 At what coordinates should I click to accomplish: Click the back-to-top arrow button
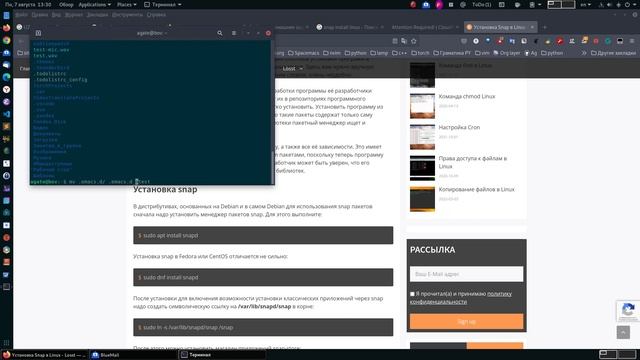tap(623, 332)
